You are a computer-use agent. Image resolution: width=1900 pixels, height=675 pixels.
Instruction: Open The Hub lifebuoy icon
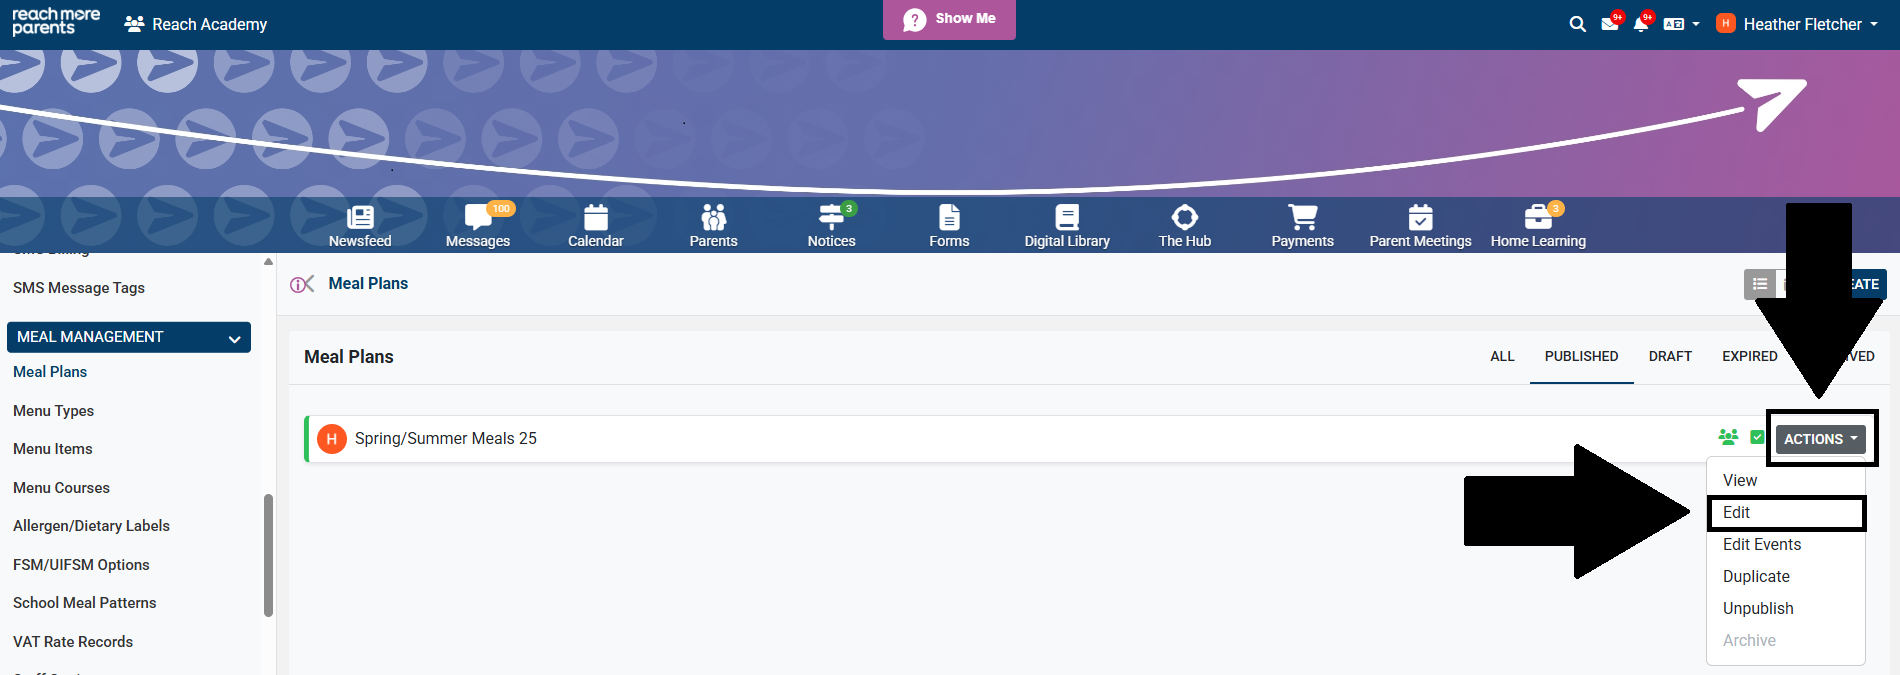point(1184,218)
